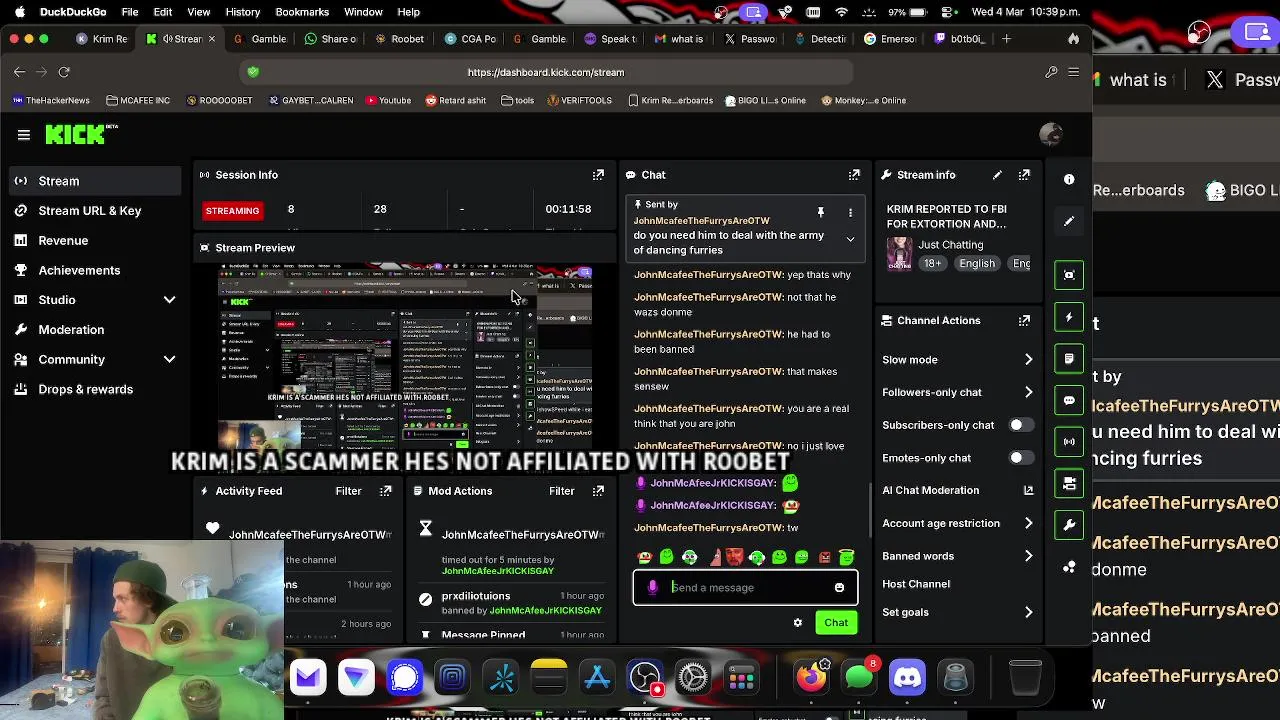
Task: Switch to the Roobet browser tab
Action: 400,39
